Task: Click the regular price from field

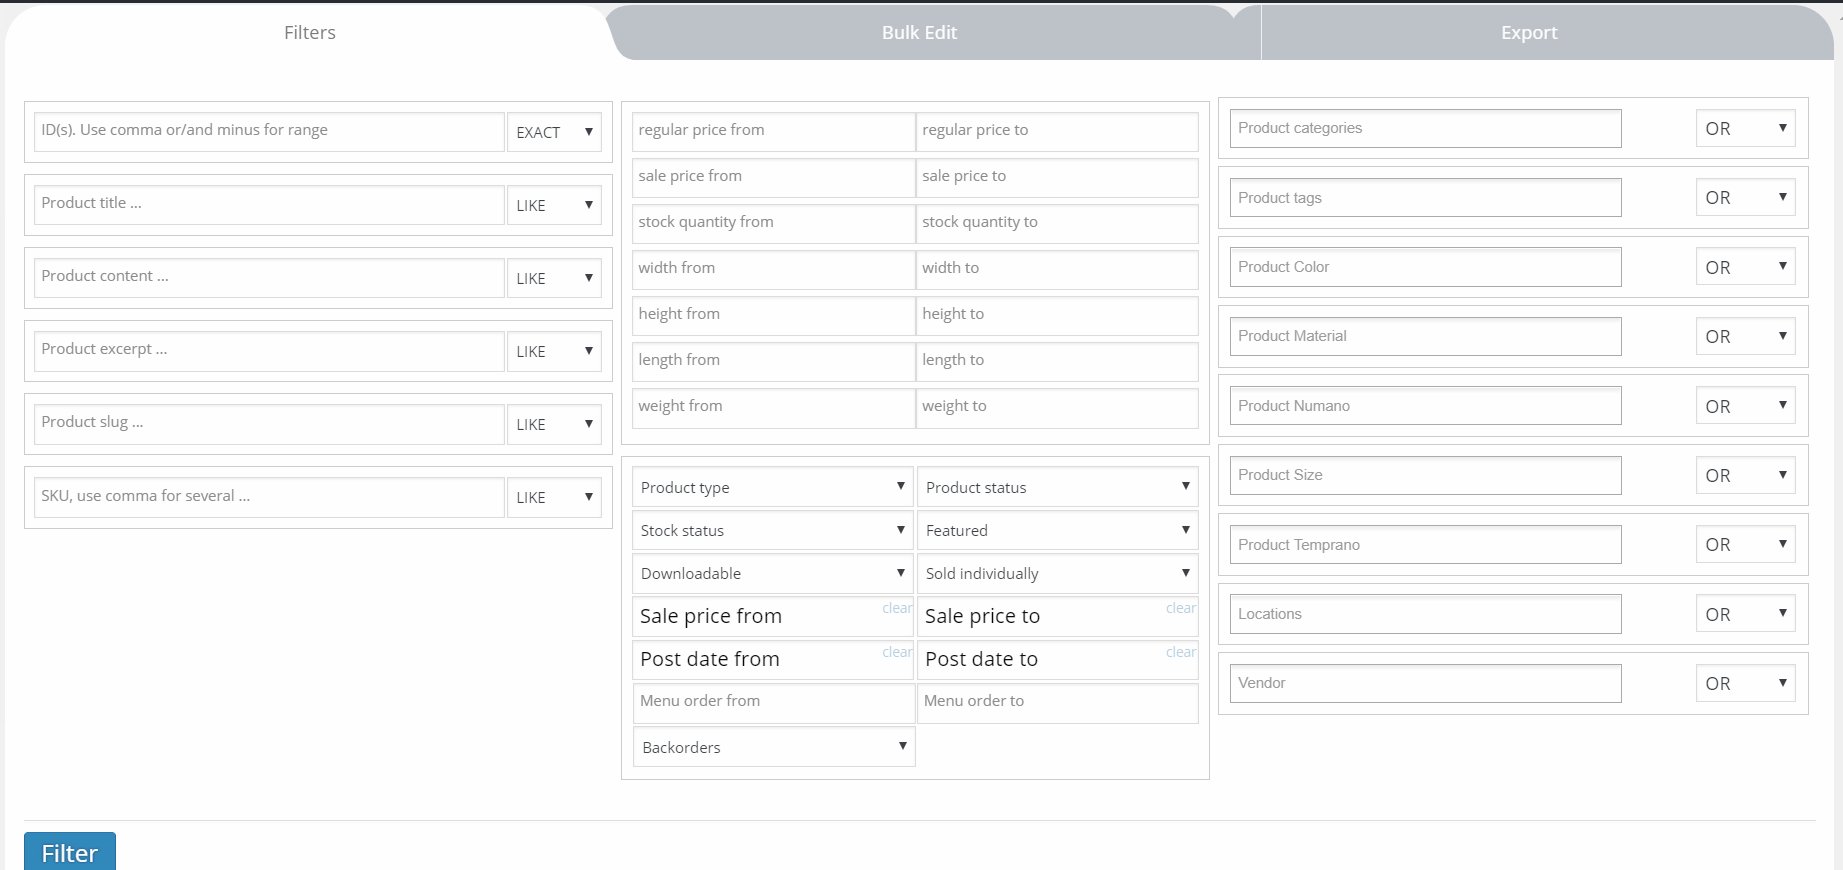Action: [773, 131]
